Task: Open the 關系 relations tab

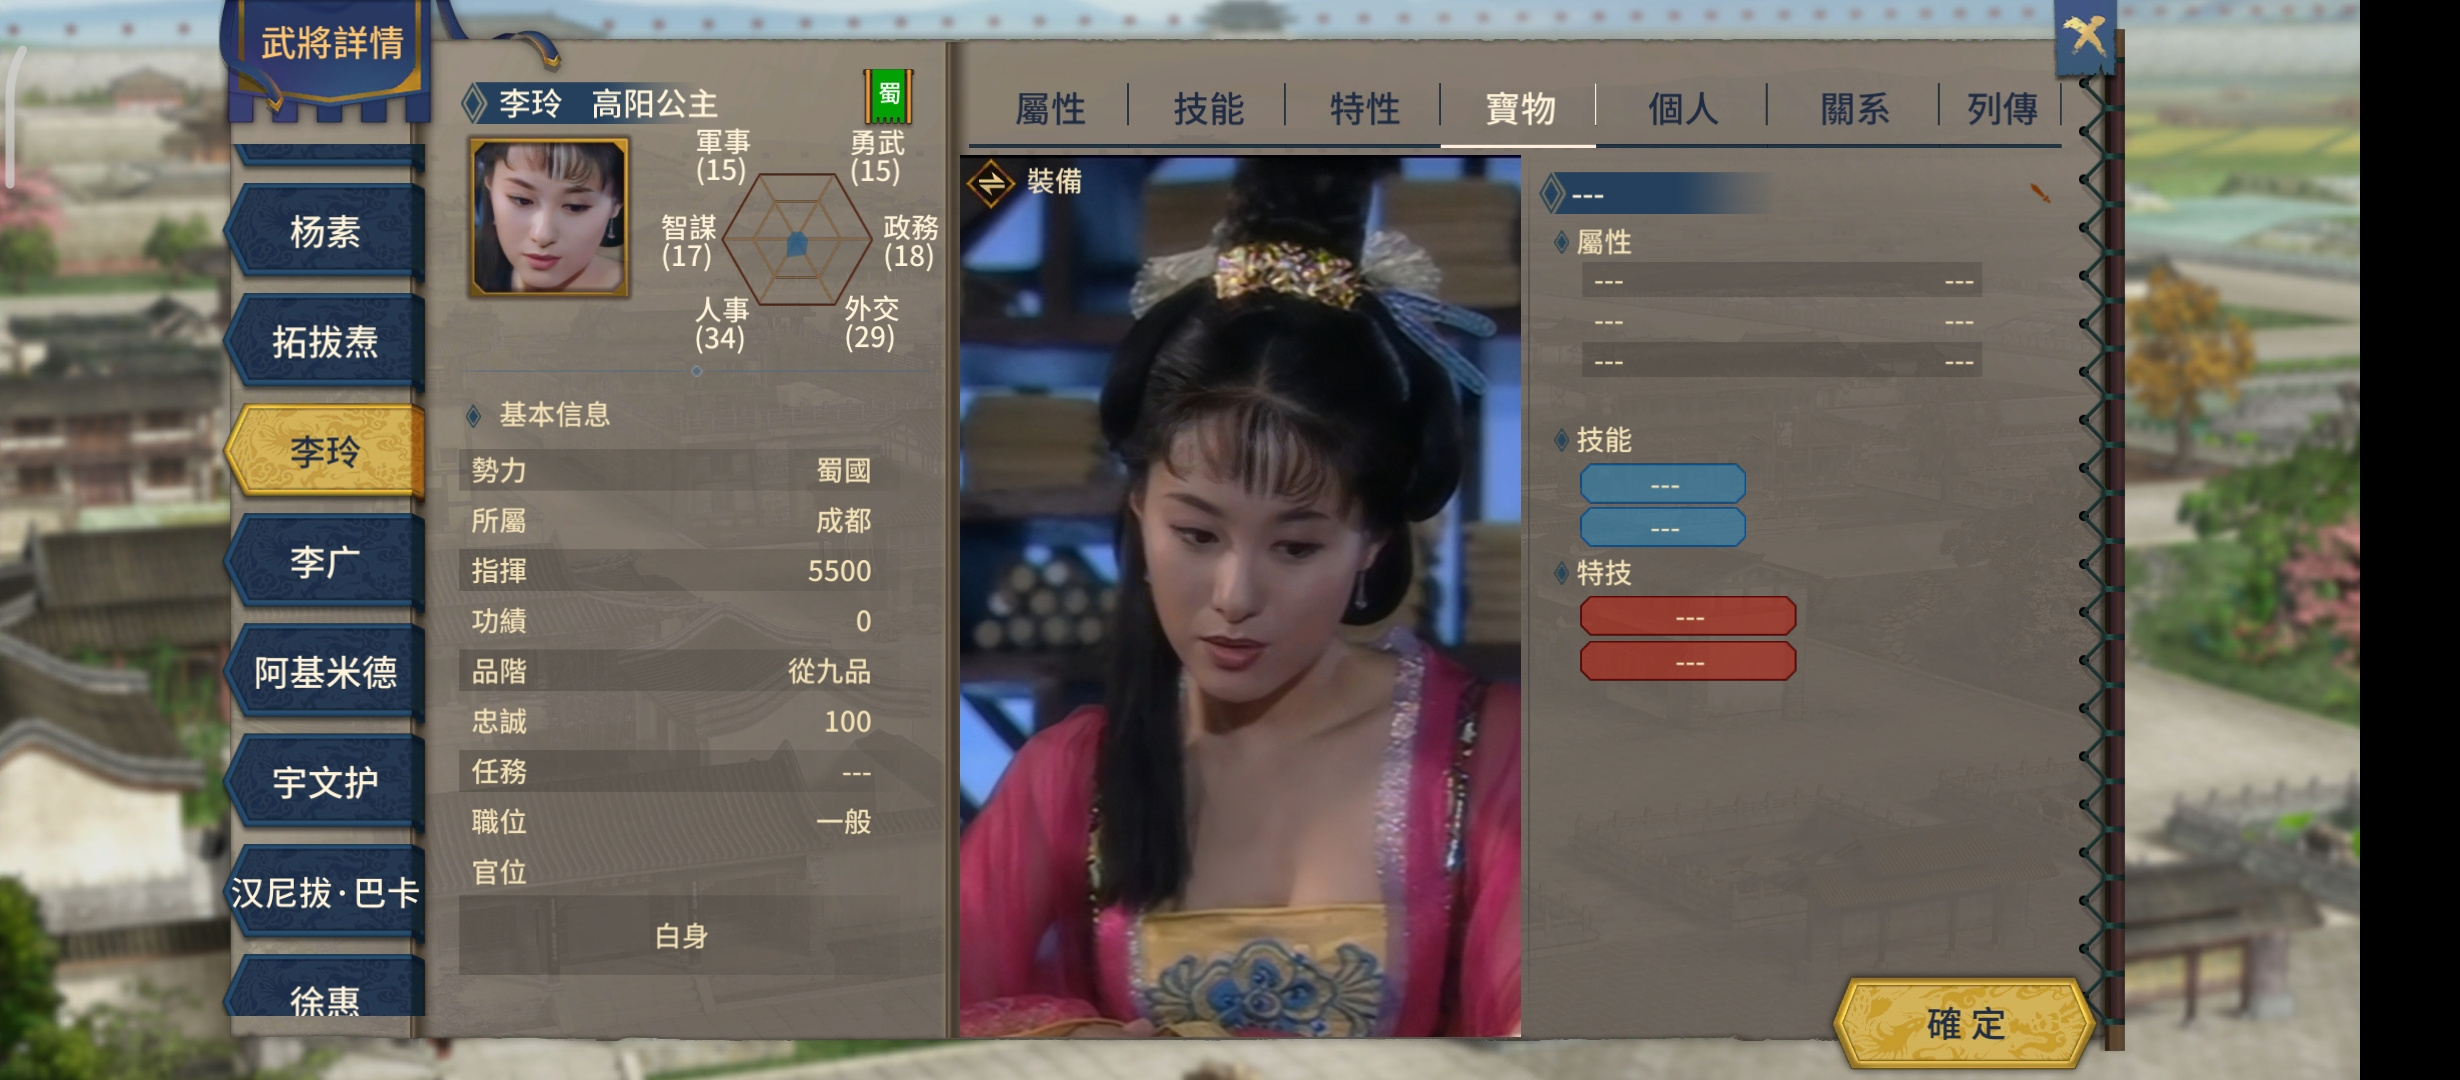Action: pos(1854,108)
